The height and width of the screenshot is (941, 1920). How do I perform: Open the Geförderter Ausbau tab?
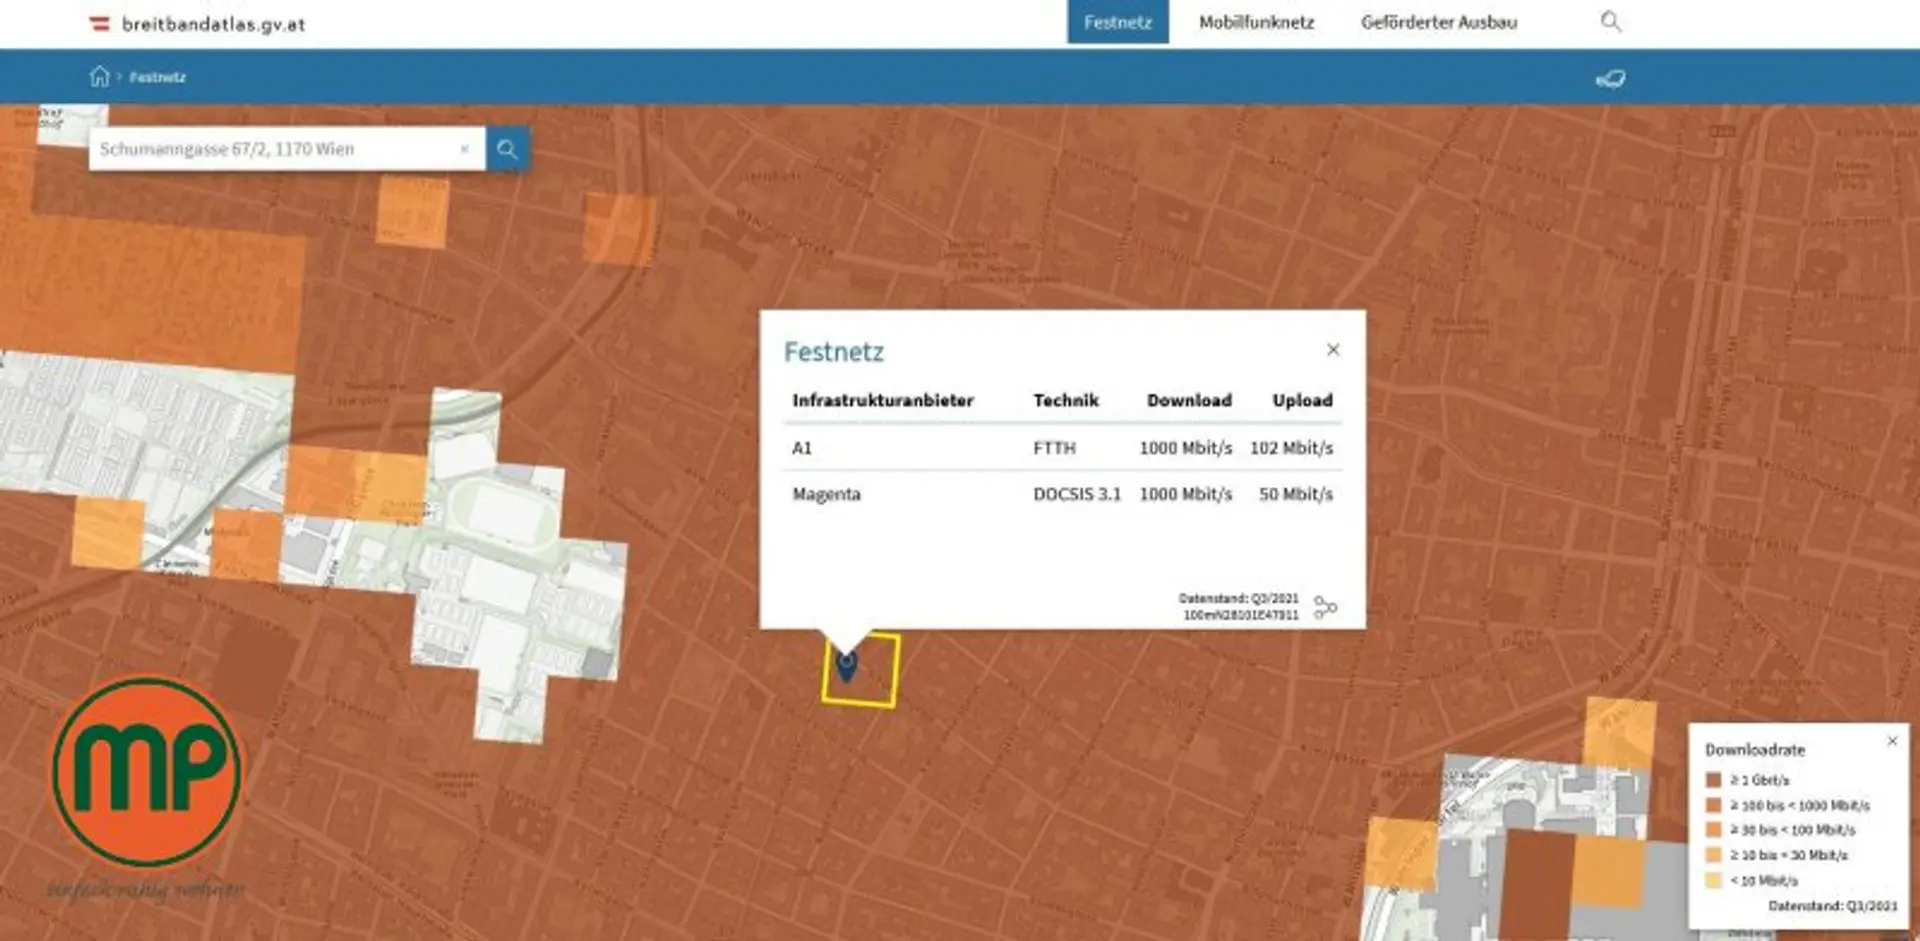1438,22
